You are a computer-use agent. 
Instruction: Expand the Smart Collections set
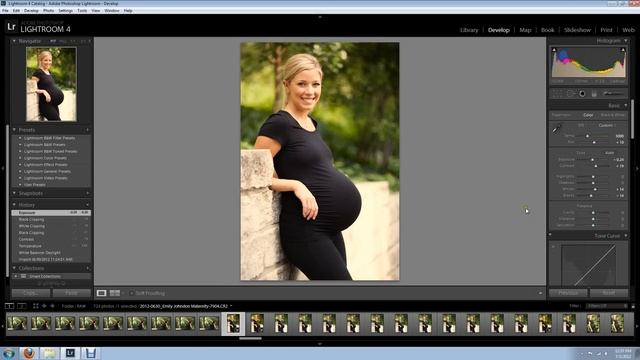click(16, 276)
